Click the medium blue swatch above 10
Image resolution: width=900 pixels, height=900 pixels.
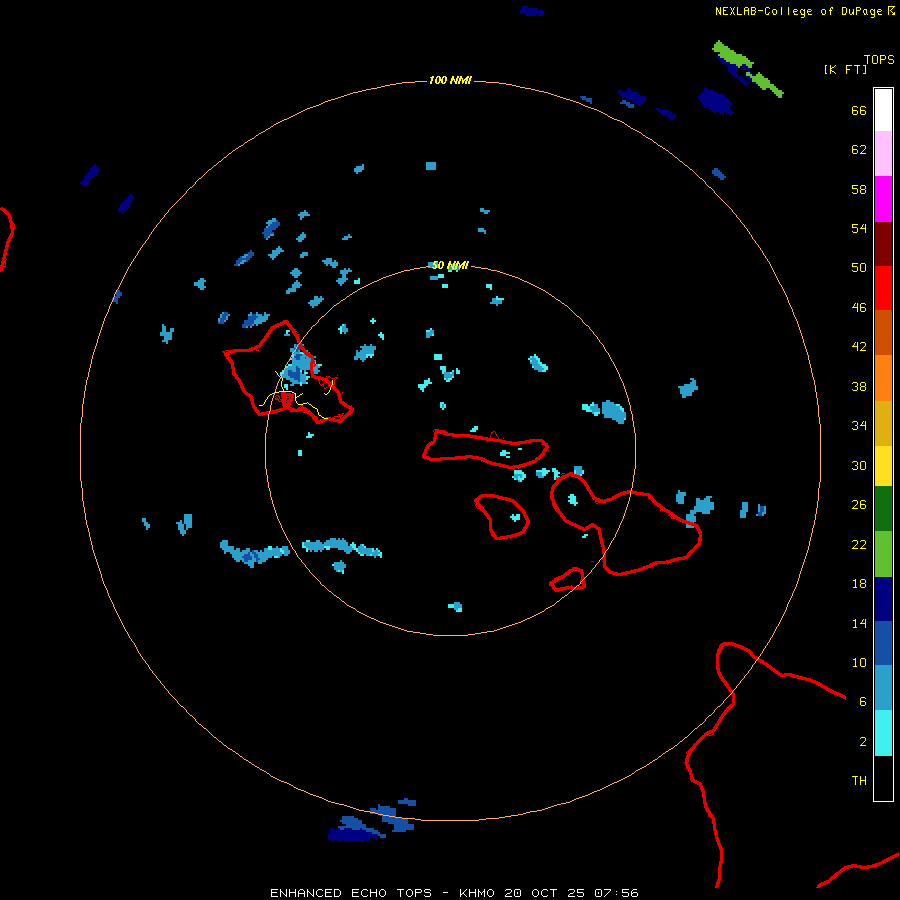point(883,643)
